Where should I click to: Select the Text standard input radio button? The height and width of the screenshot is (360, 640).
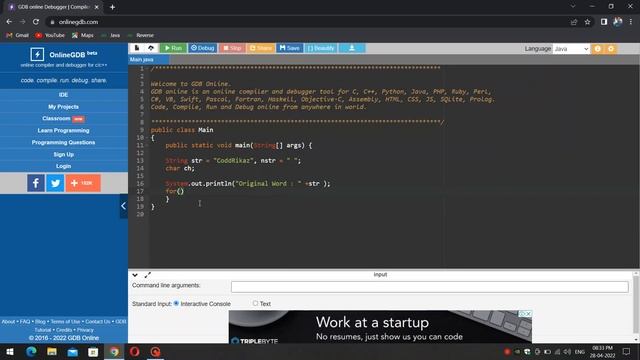coord(255,303)
